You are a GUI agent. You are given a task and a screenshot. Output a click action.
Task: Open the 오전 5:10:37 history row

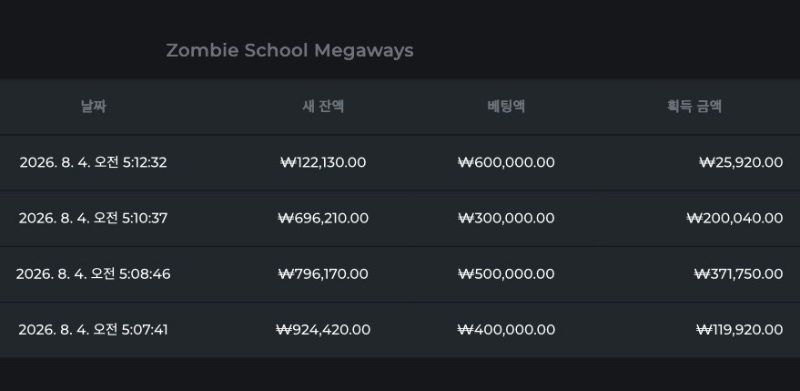[x=400, y=218]
